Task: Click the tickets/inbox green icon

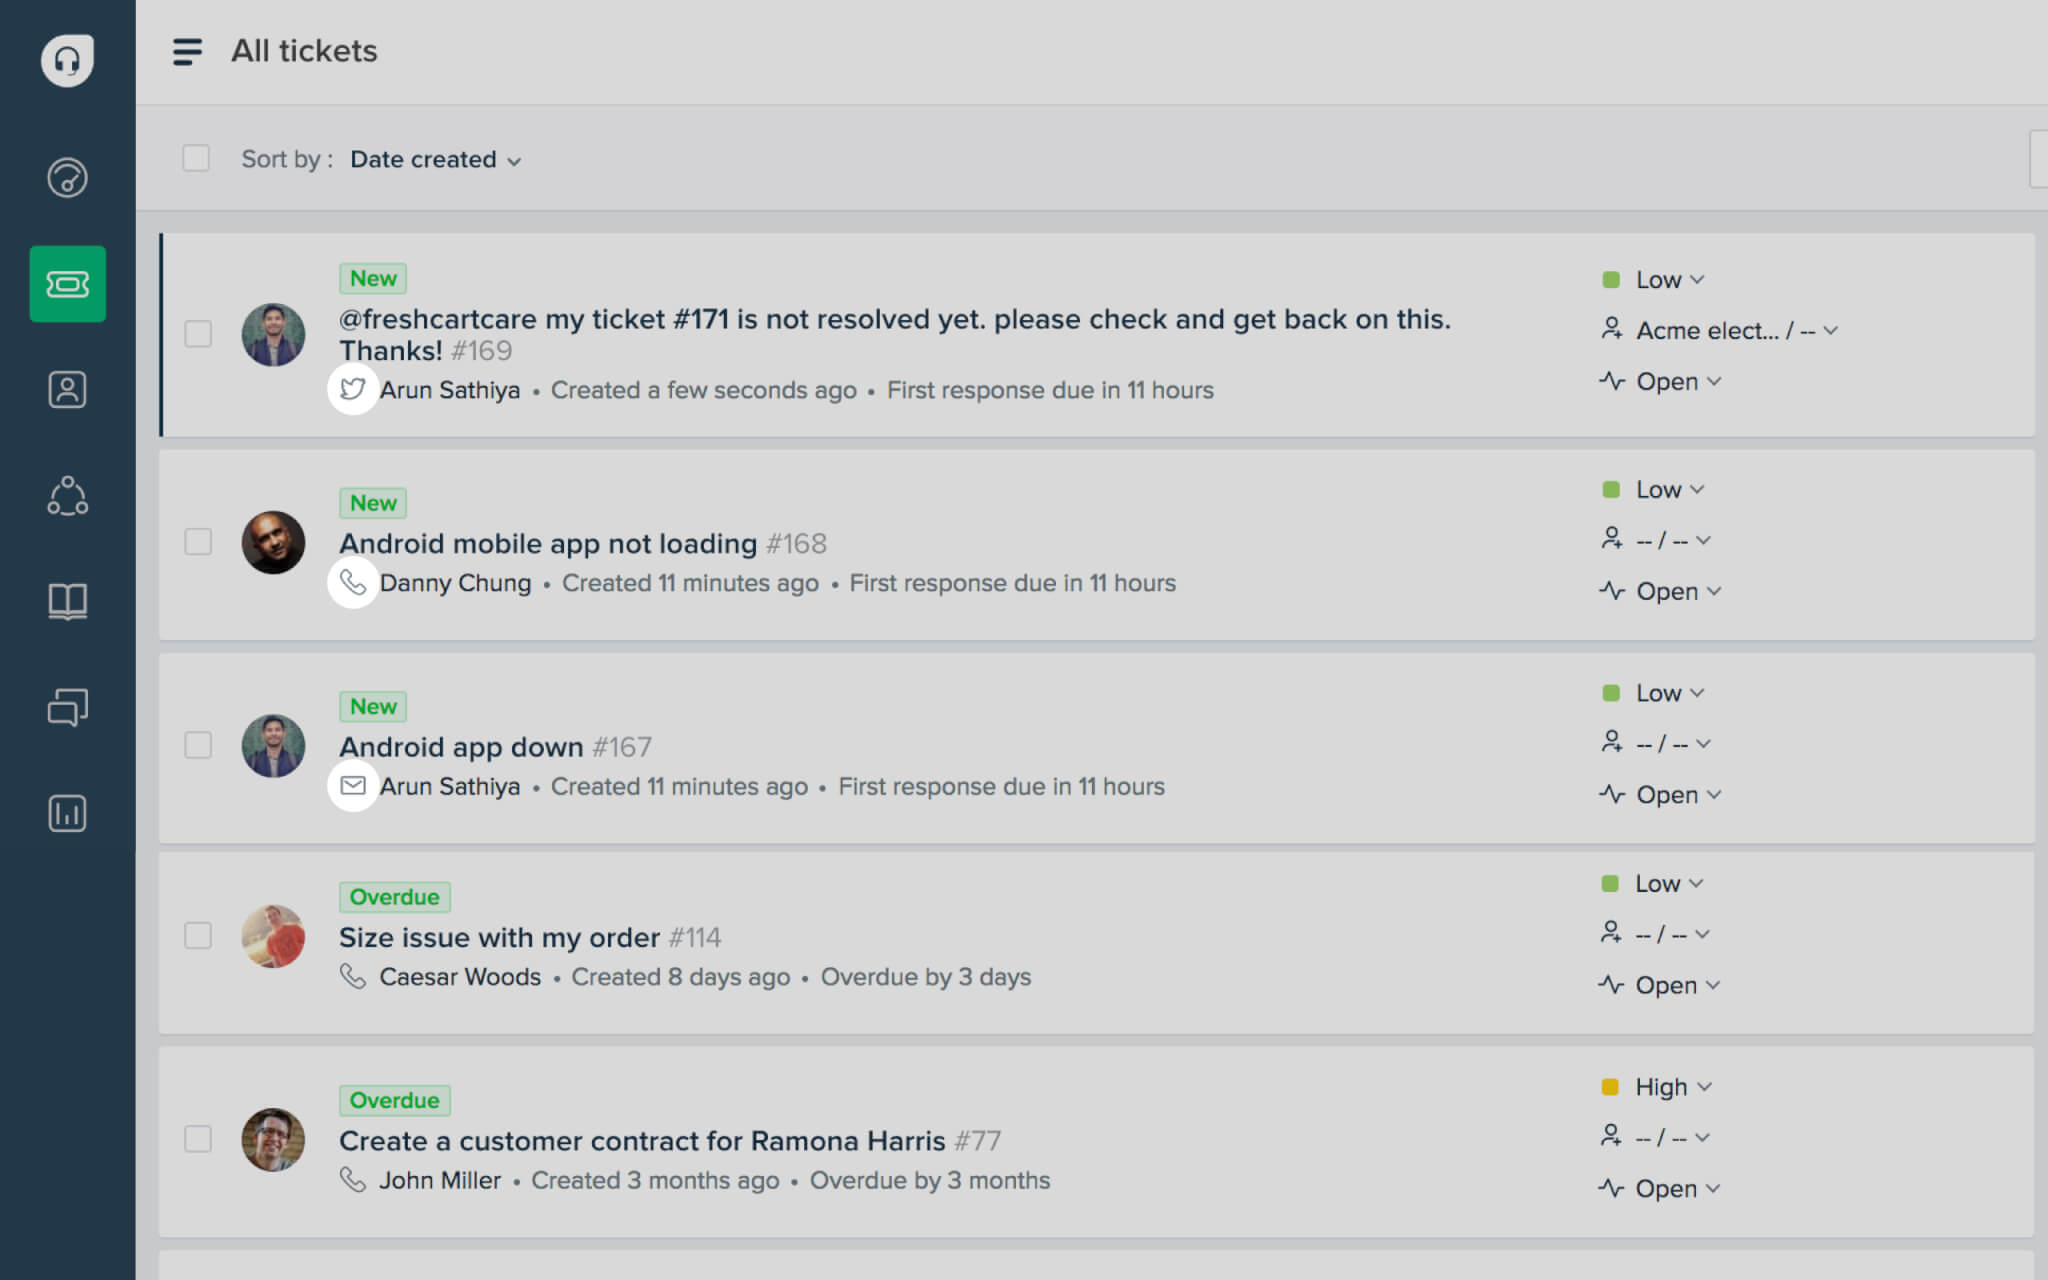Action: [x=69, y=283]
